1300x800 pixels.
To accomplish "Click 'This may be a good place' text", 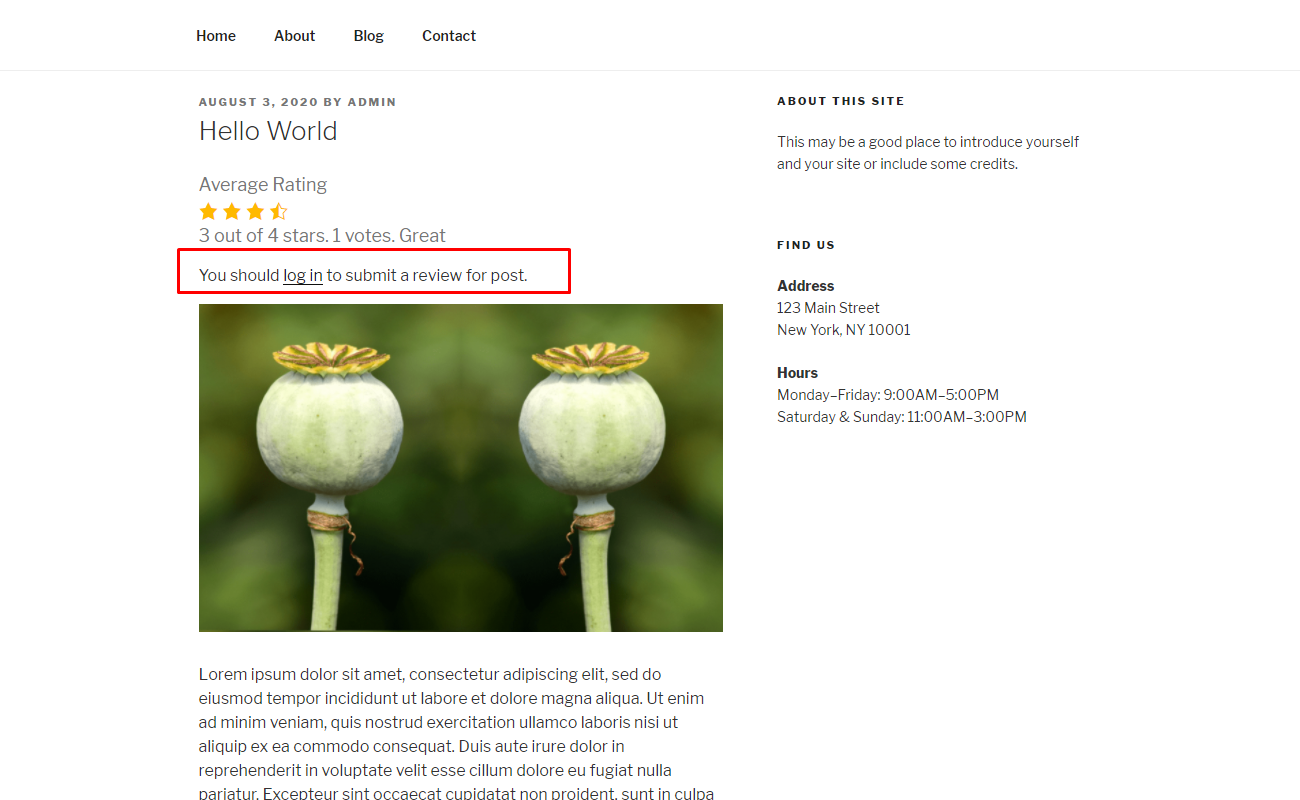I will click(928, 153).
